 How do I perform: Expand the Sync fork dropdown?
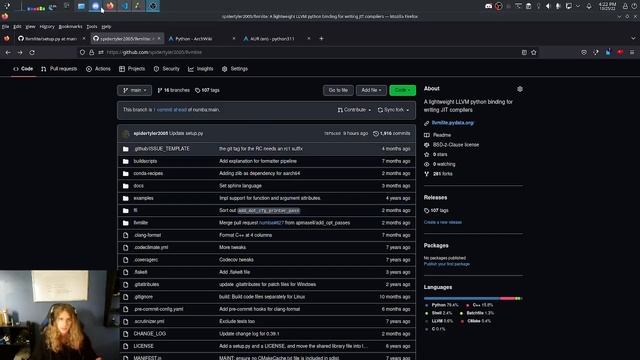click(x=393, y=110)
